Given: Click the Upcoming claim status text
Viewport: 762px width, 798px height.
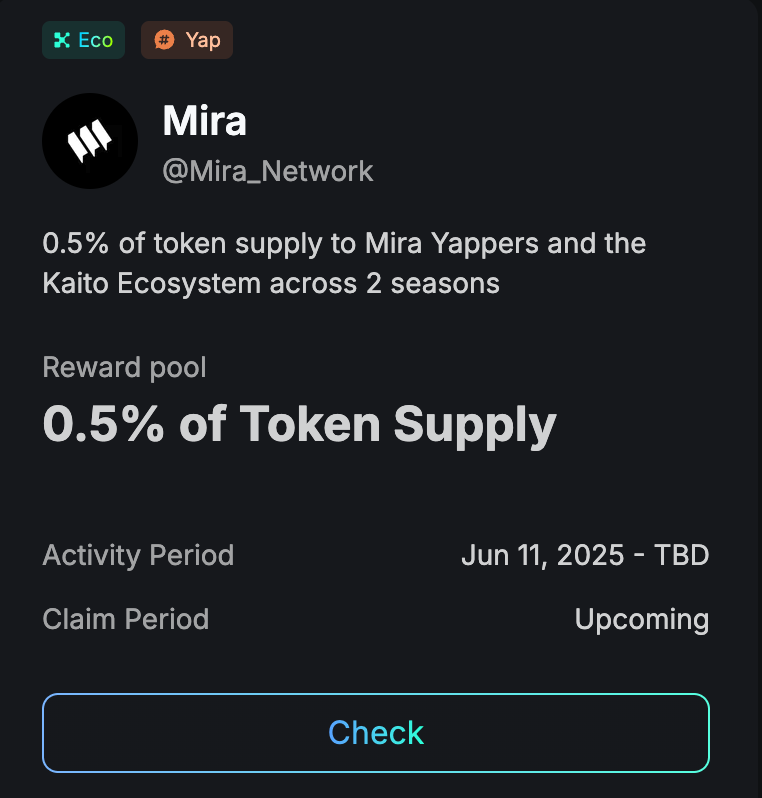Looking at the screenshot, I should (642, 619).
